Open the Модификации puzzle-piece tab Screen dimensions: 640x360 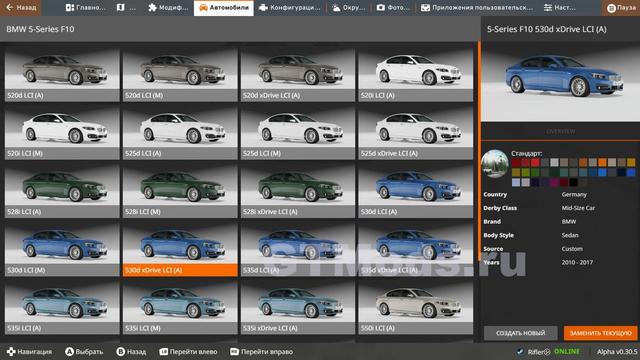click(x=168, y=8)
